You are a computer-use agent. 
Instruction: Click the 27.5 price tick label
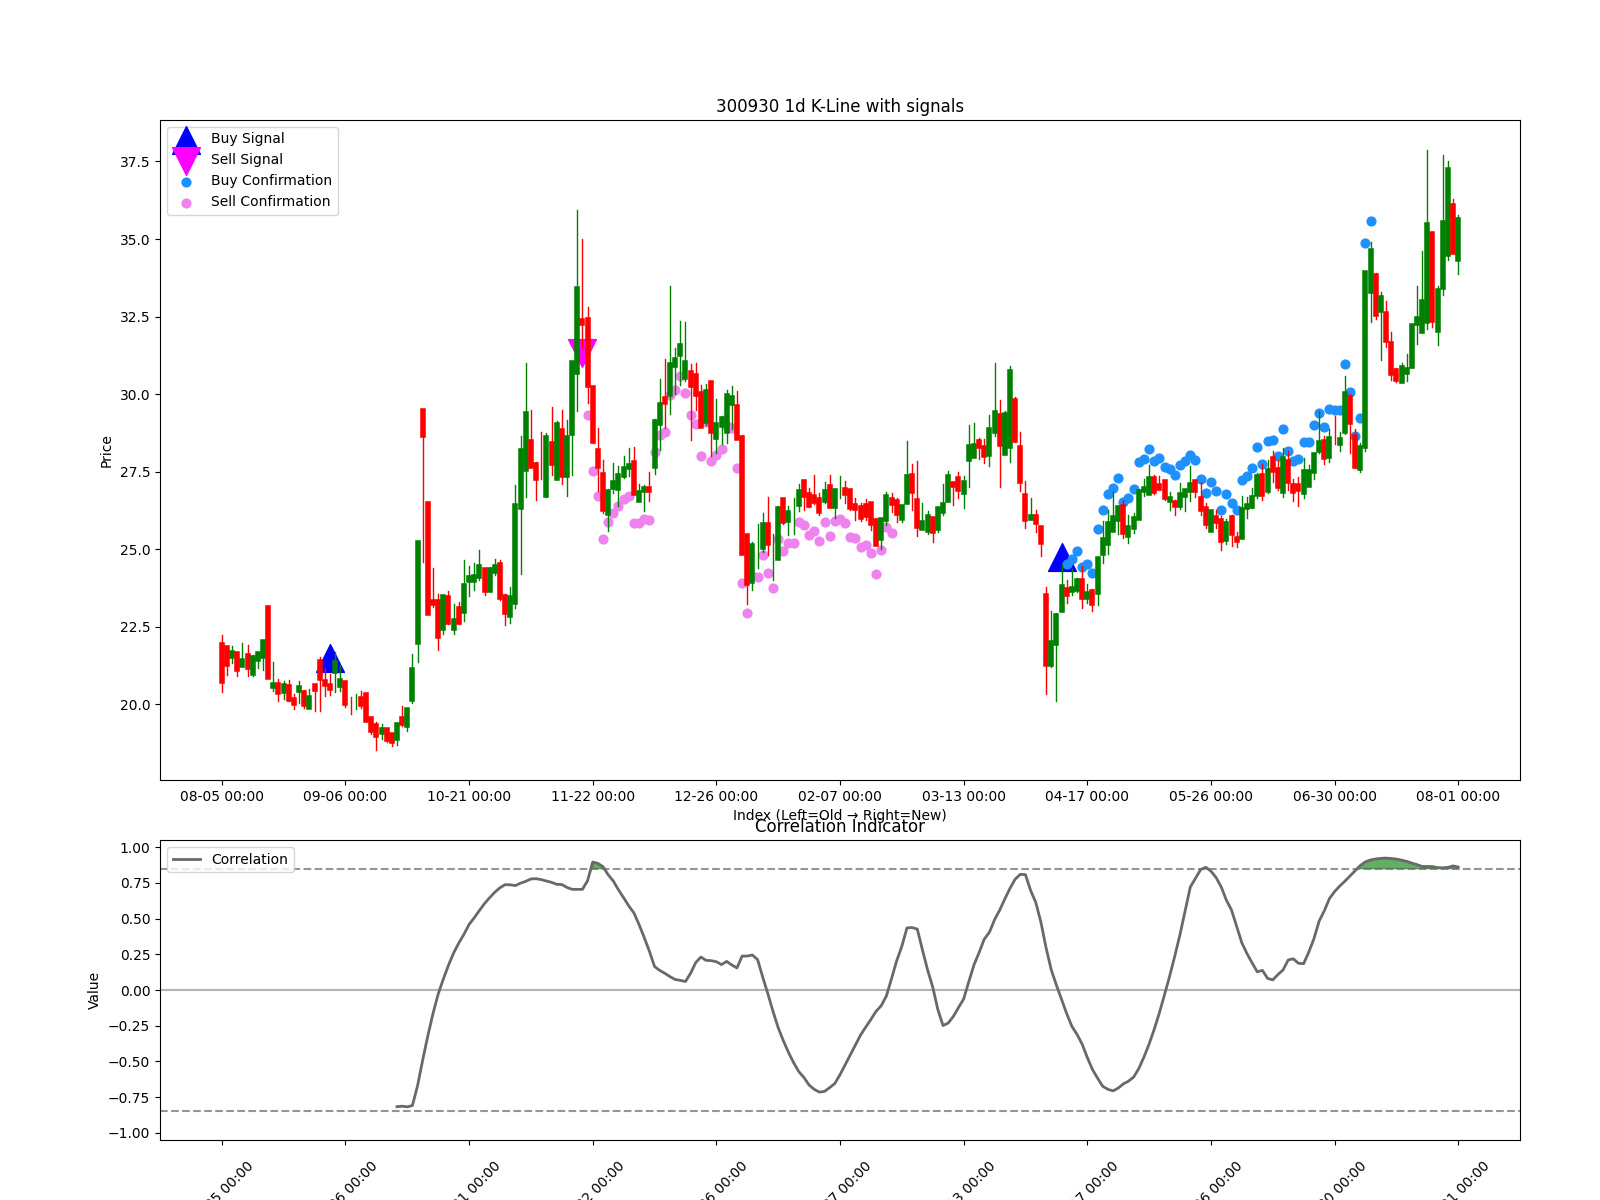tap(134, 472)
